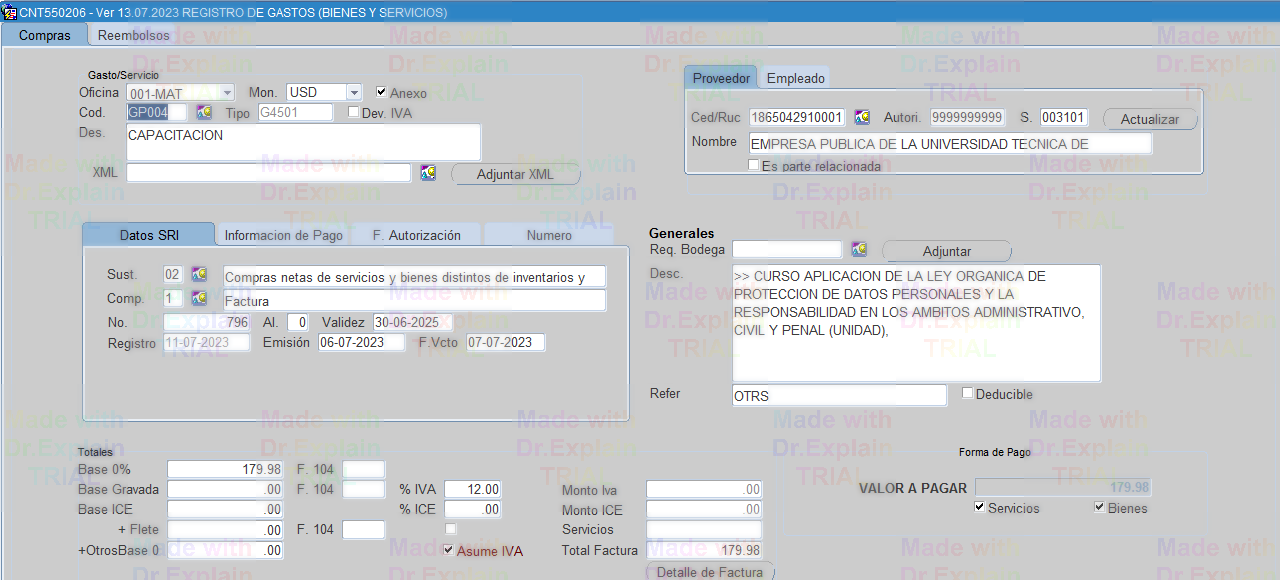The width and height of the screenshot is (1280, 580).
Task: Open the Ced/Ruc supplier lookup icon
Action: 862,118
